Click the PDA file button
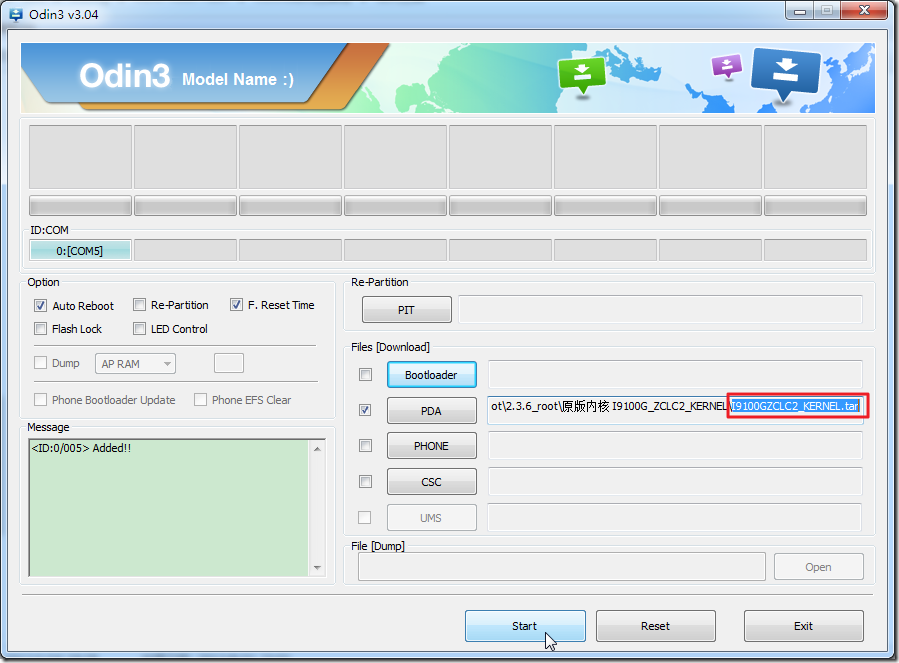 click(431, 411)
